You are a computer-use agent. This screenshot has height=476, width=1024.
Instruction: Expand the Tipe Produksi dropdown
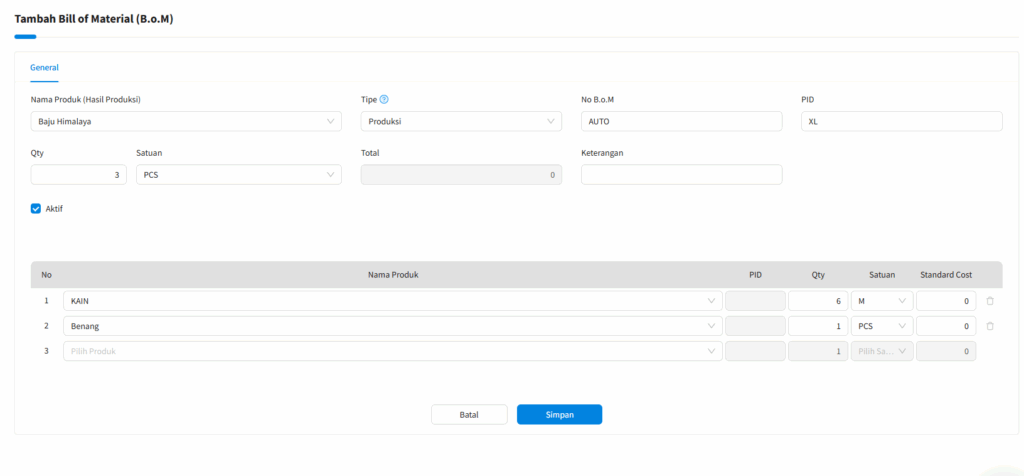pos(461,121)
